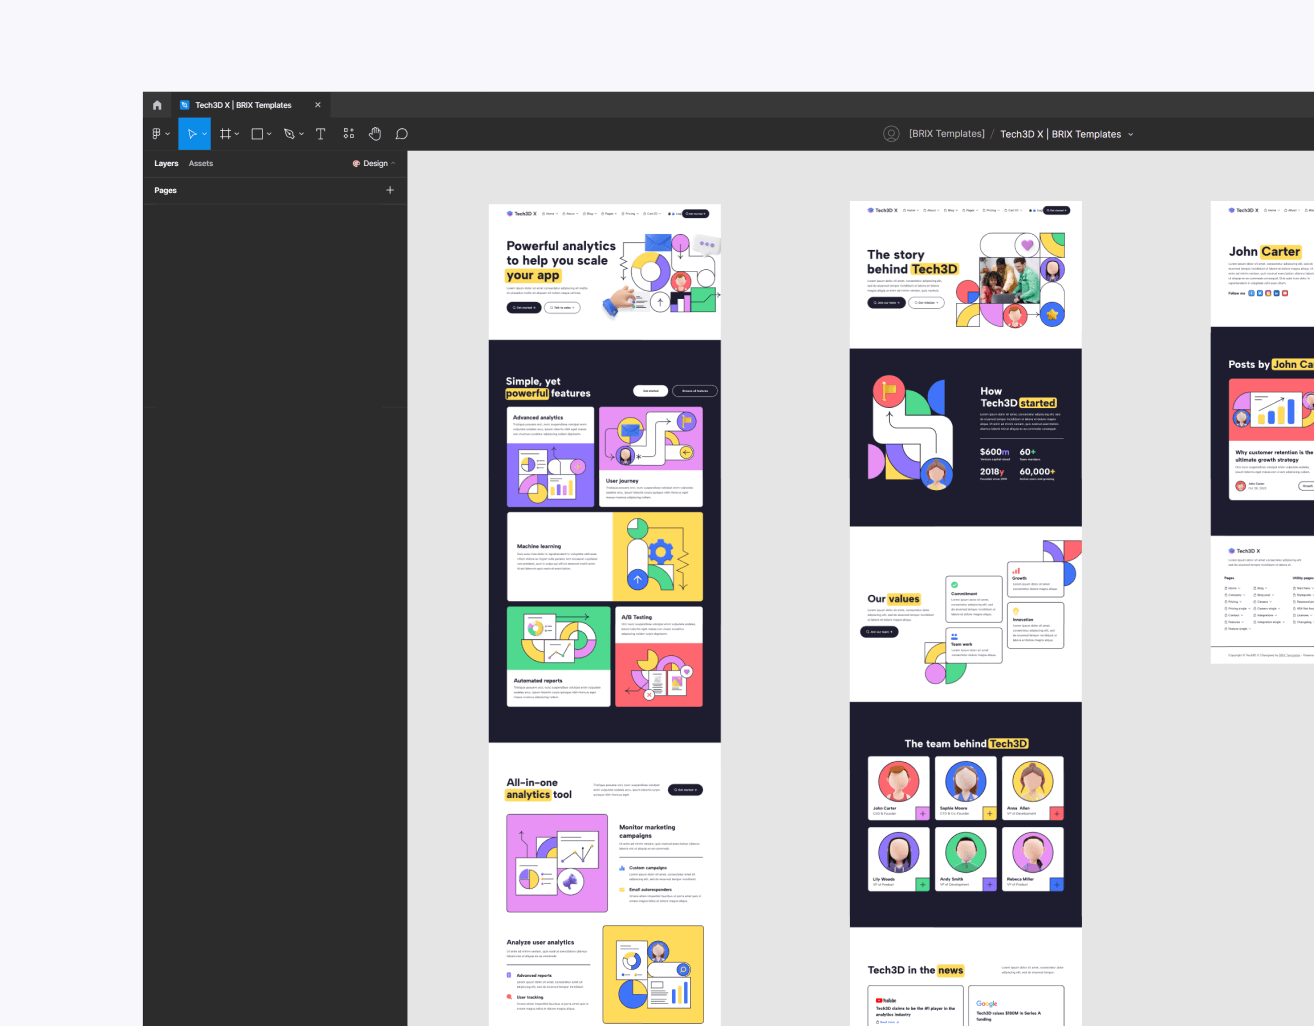Expand the Frame tools dropdown chevron
The width and height of the screenshot is (1314, 1026).
[x=237, y=134]
